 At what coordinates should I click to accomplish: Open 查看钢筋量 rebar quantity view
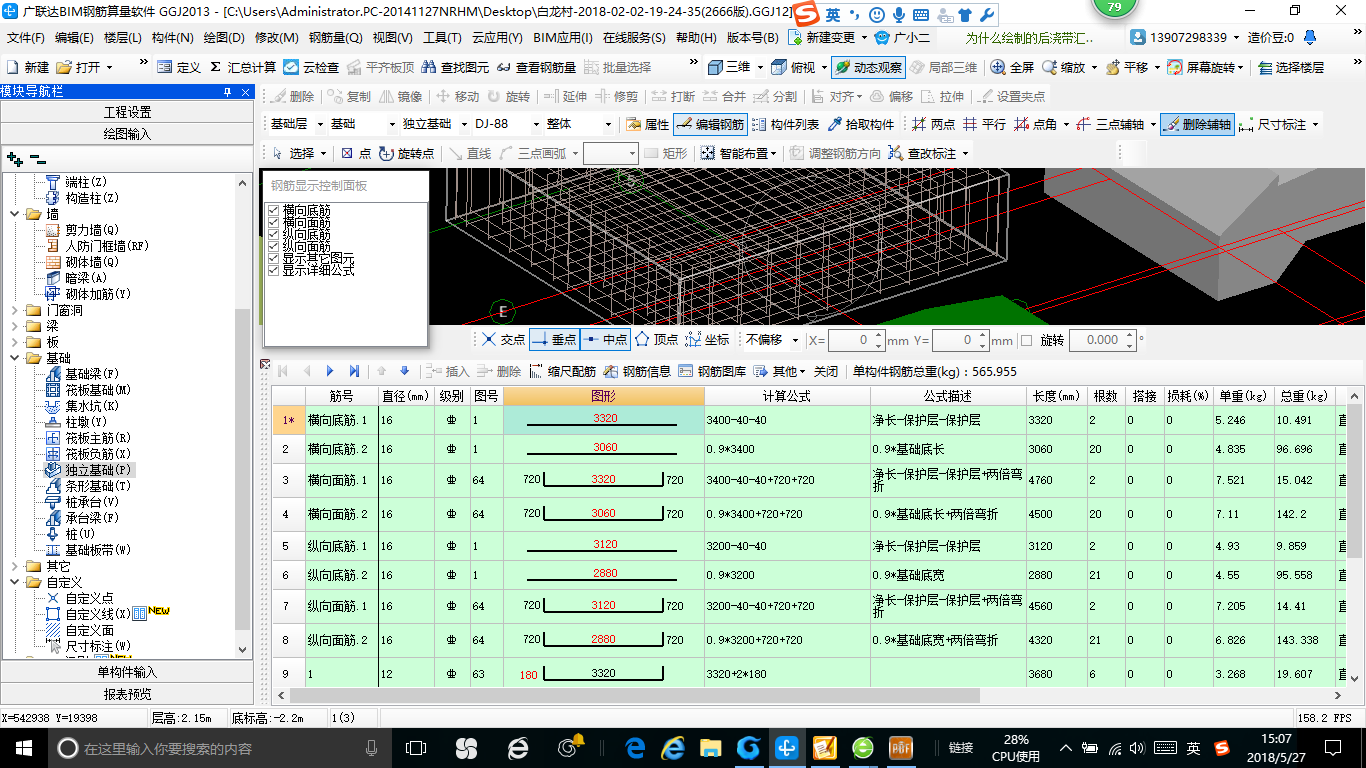point(537,68)
